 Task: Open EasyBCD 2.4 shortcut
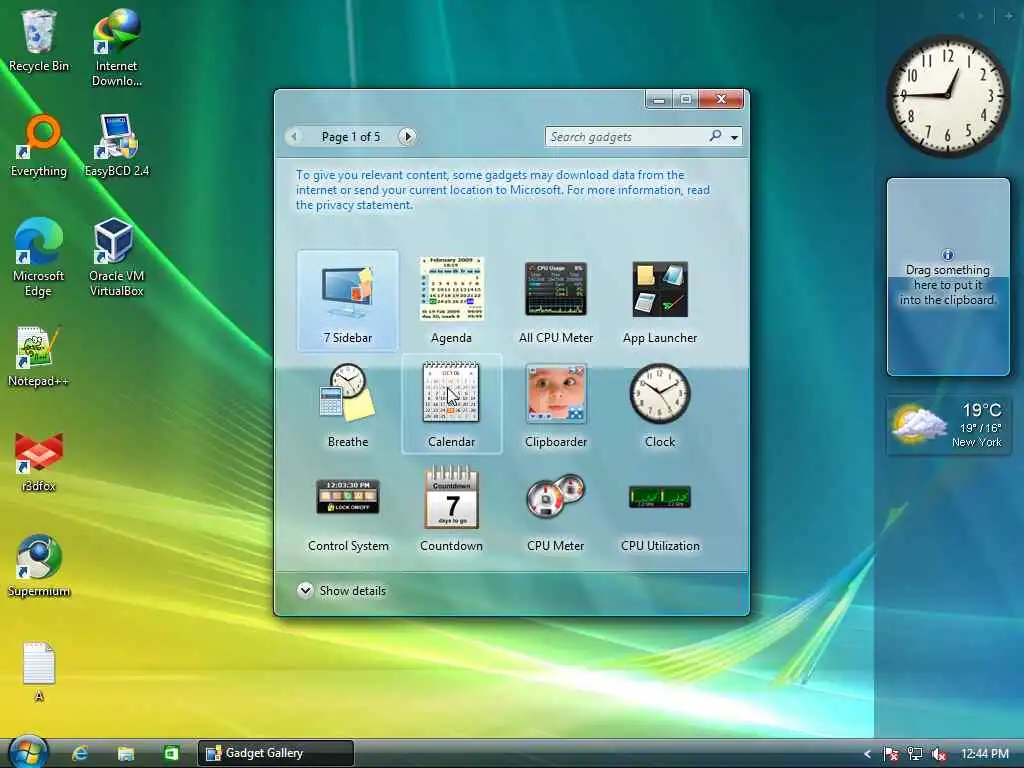117,146
